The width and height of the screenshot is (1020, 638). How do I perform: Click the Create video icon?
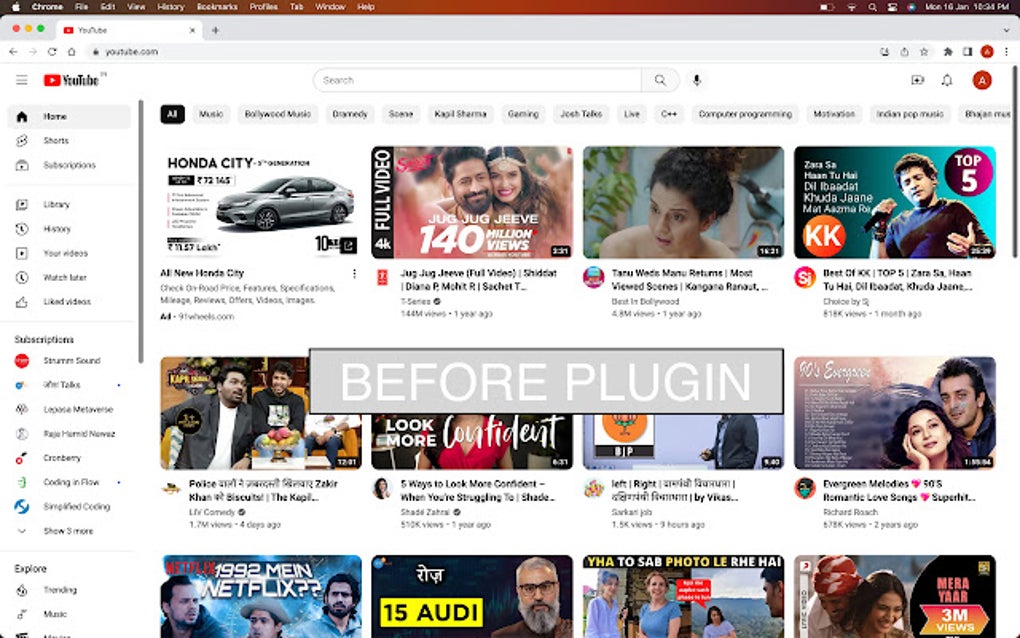916,80
